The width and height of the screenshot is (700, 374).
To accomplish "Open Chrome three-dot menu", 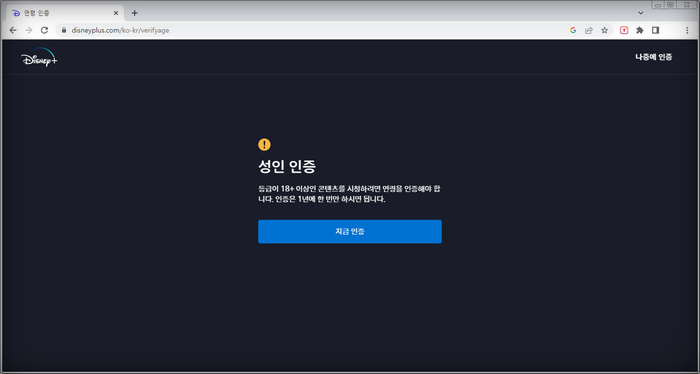I will coord(687,30).
